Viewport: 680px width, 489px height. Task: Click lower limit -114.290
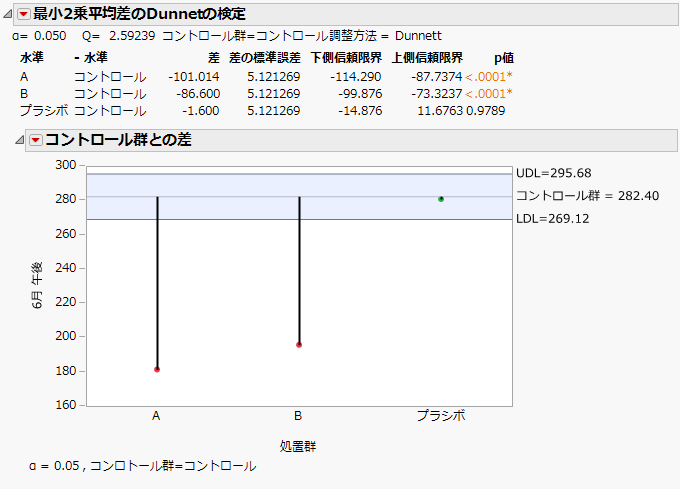click(x=356, y=77)
